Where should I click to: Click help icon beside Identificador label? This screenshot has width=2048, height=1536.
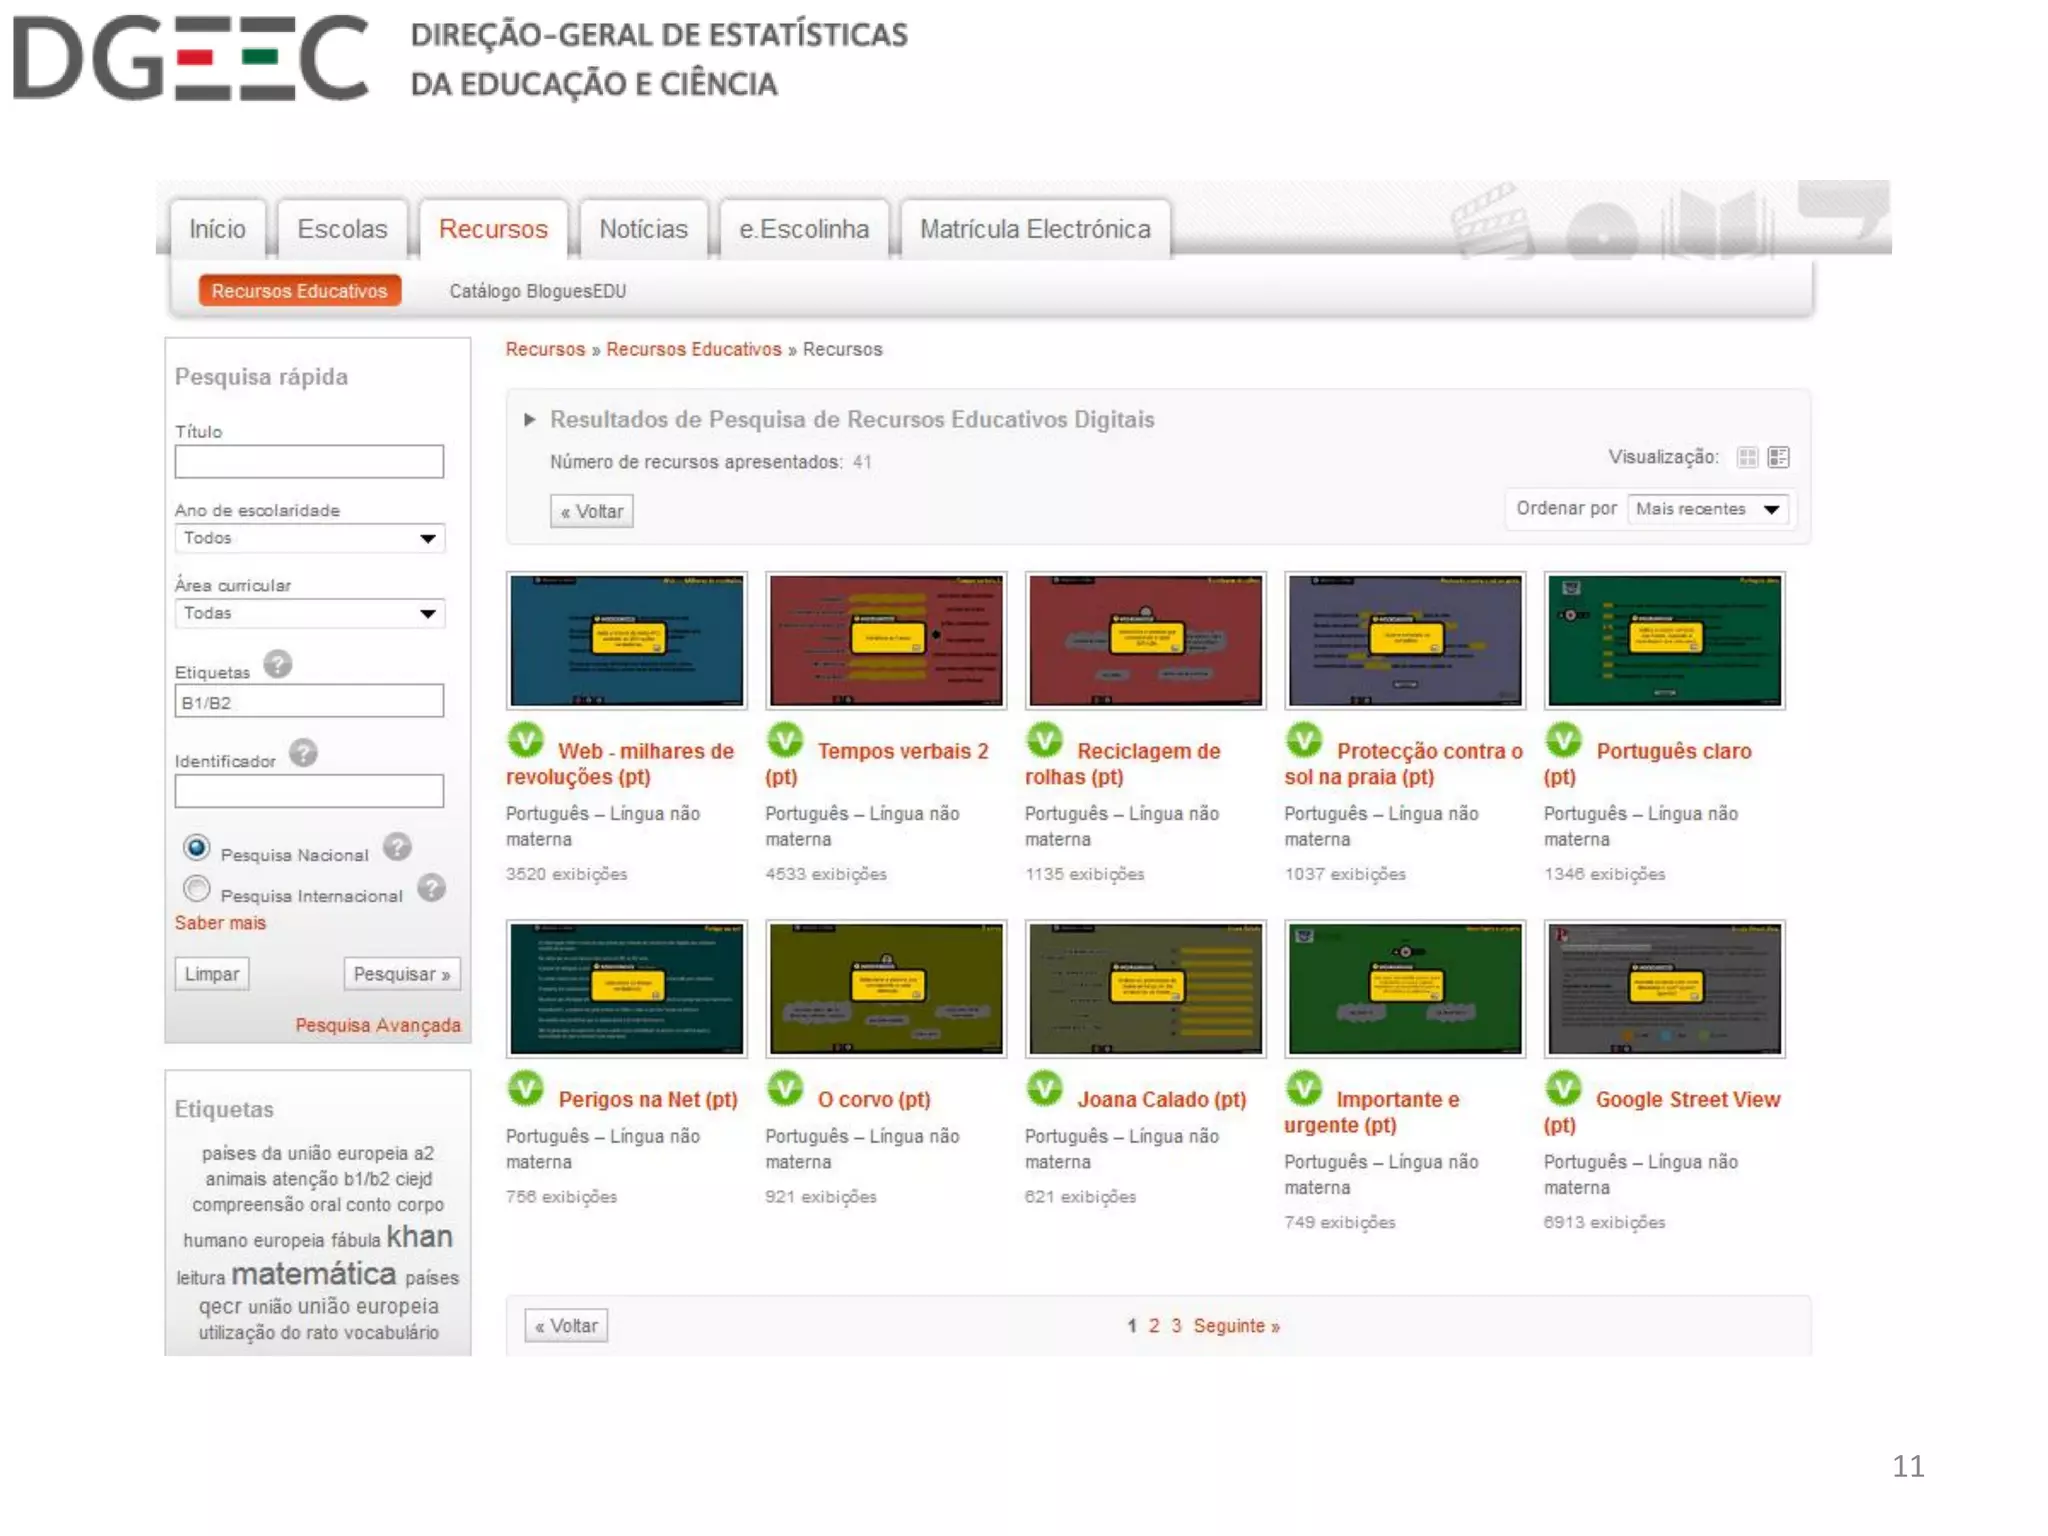tap(303, 753)
